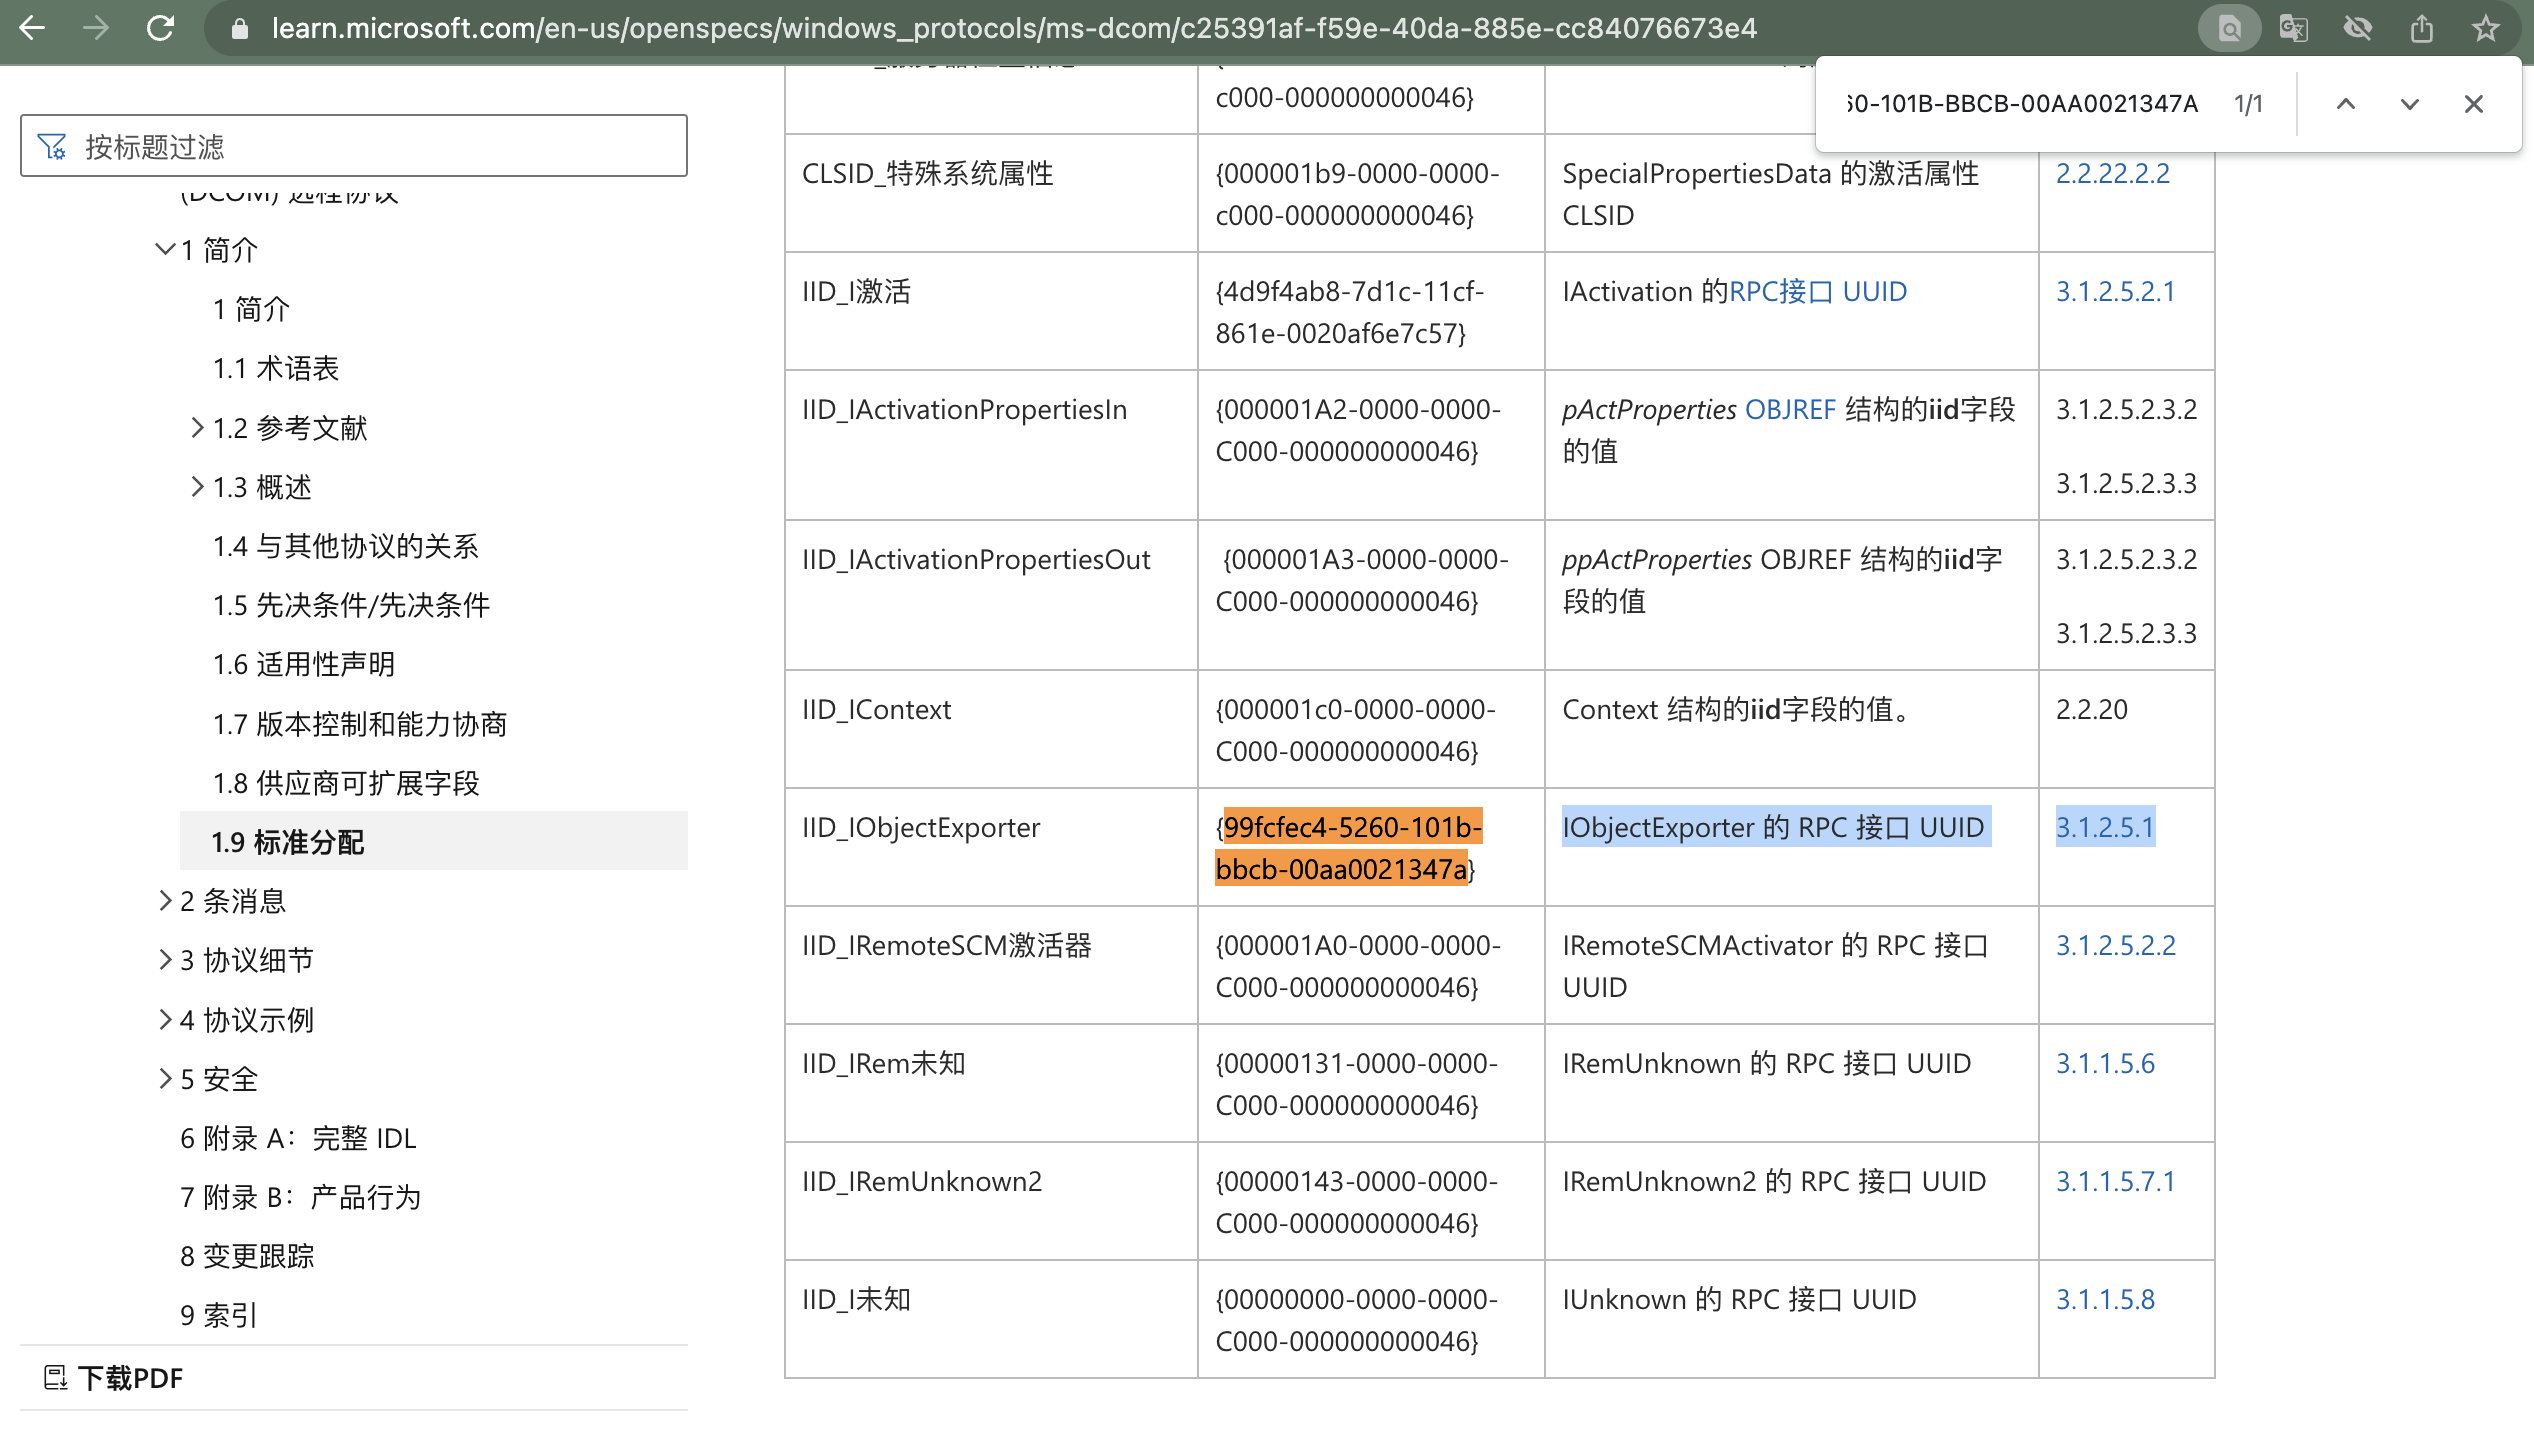Click the share icon in address bar
Image resolution: width=2534 pixels, height=1444 pixels.
[2421, 28]
